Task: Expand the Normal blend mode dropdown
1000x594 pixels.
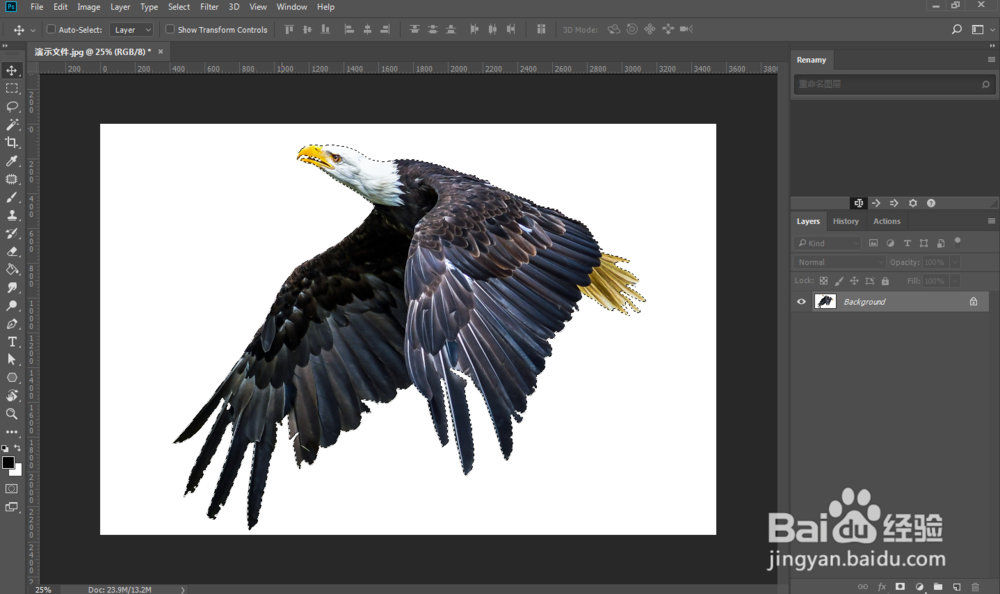Action: [840, 262]
